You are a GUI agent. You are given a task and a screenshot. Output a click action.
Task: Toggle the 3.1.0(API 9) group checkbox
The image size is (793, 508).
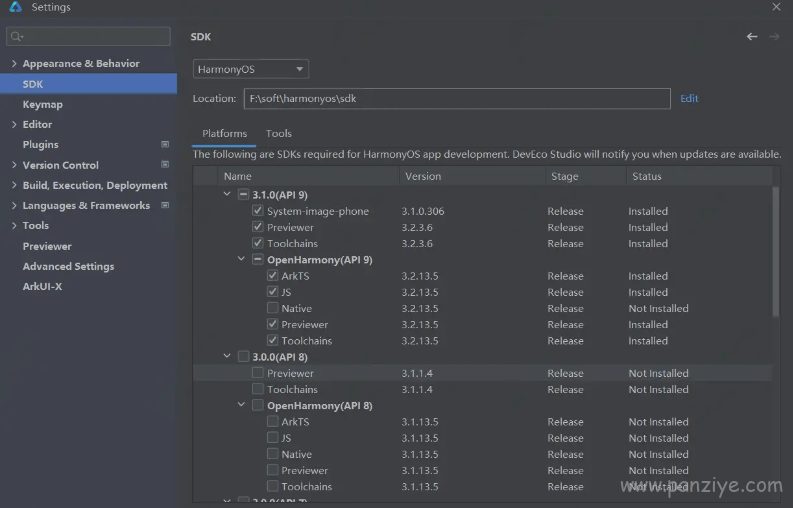[x=243, y=194]
